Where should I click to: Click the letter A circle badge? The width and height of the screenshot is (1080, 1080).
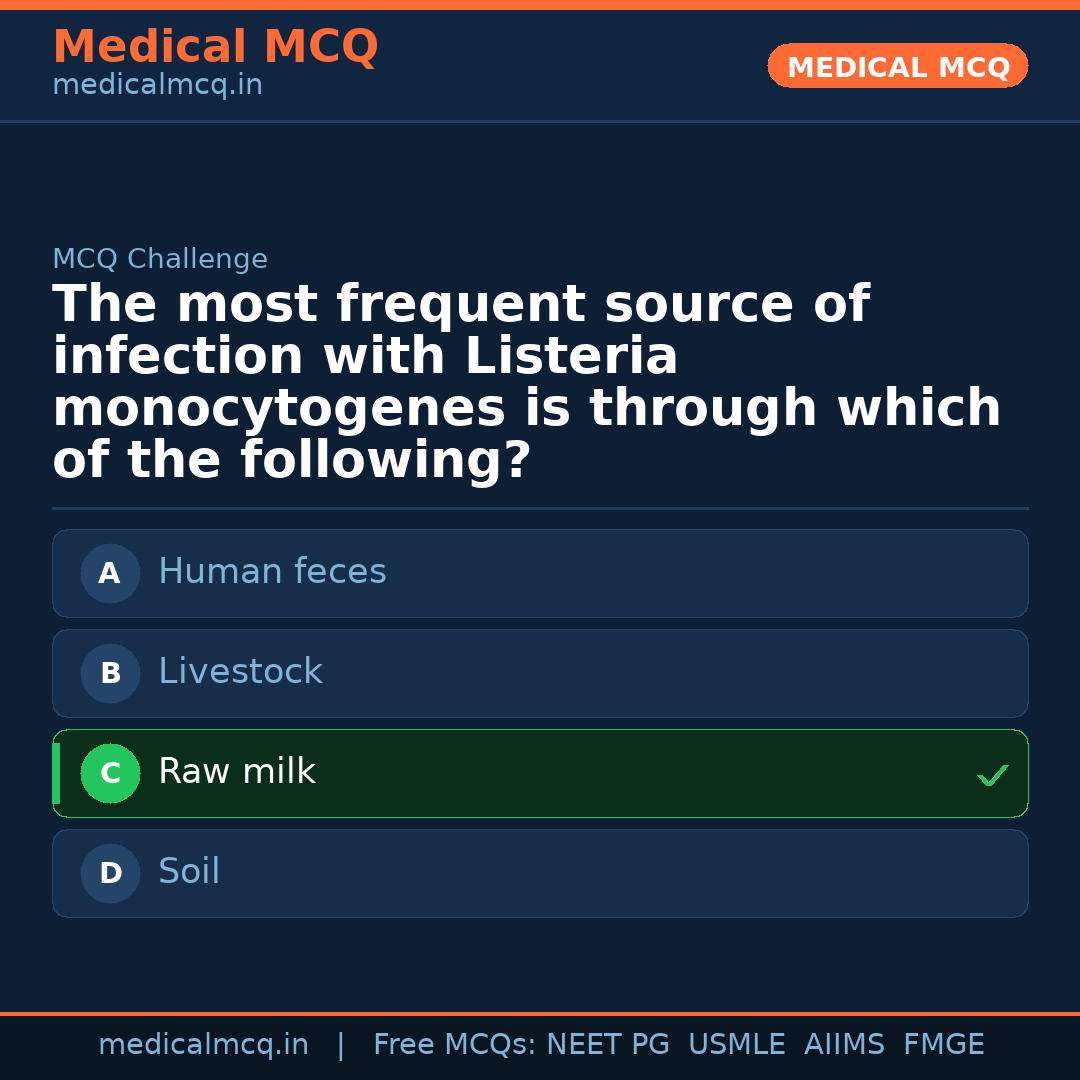click(110, 573)
